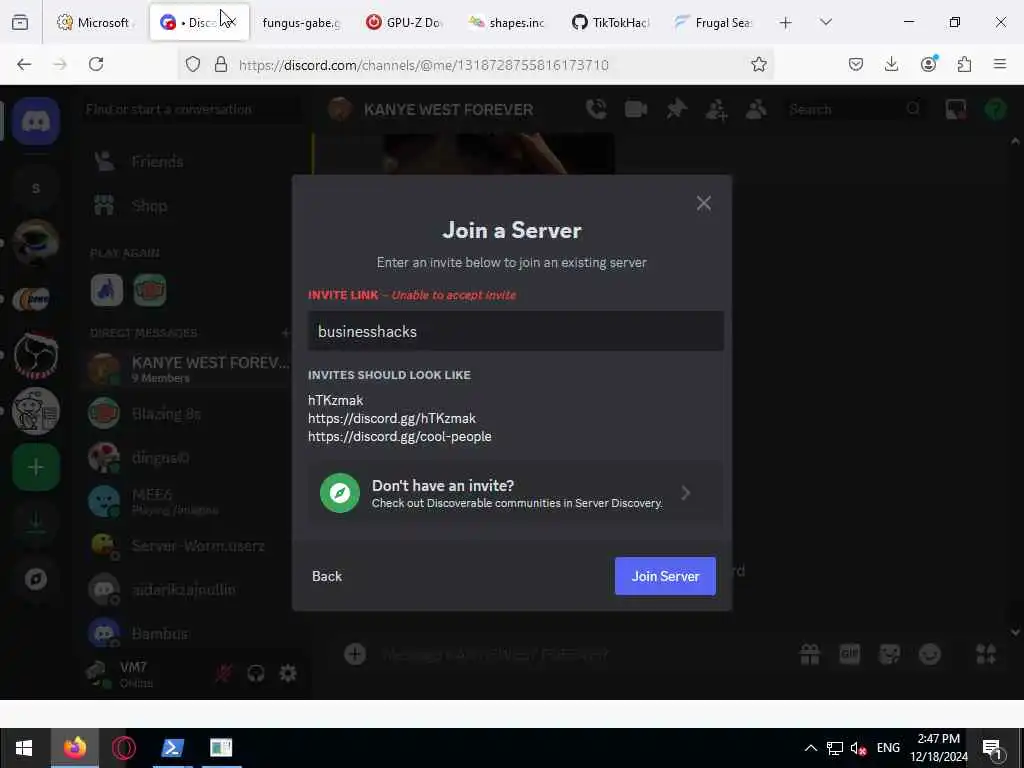Click the compass icon in the dialog
Image resolution: width=1024 pixels, height=768 pixels.
[340, 493]
